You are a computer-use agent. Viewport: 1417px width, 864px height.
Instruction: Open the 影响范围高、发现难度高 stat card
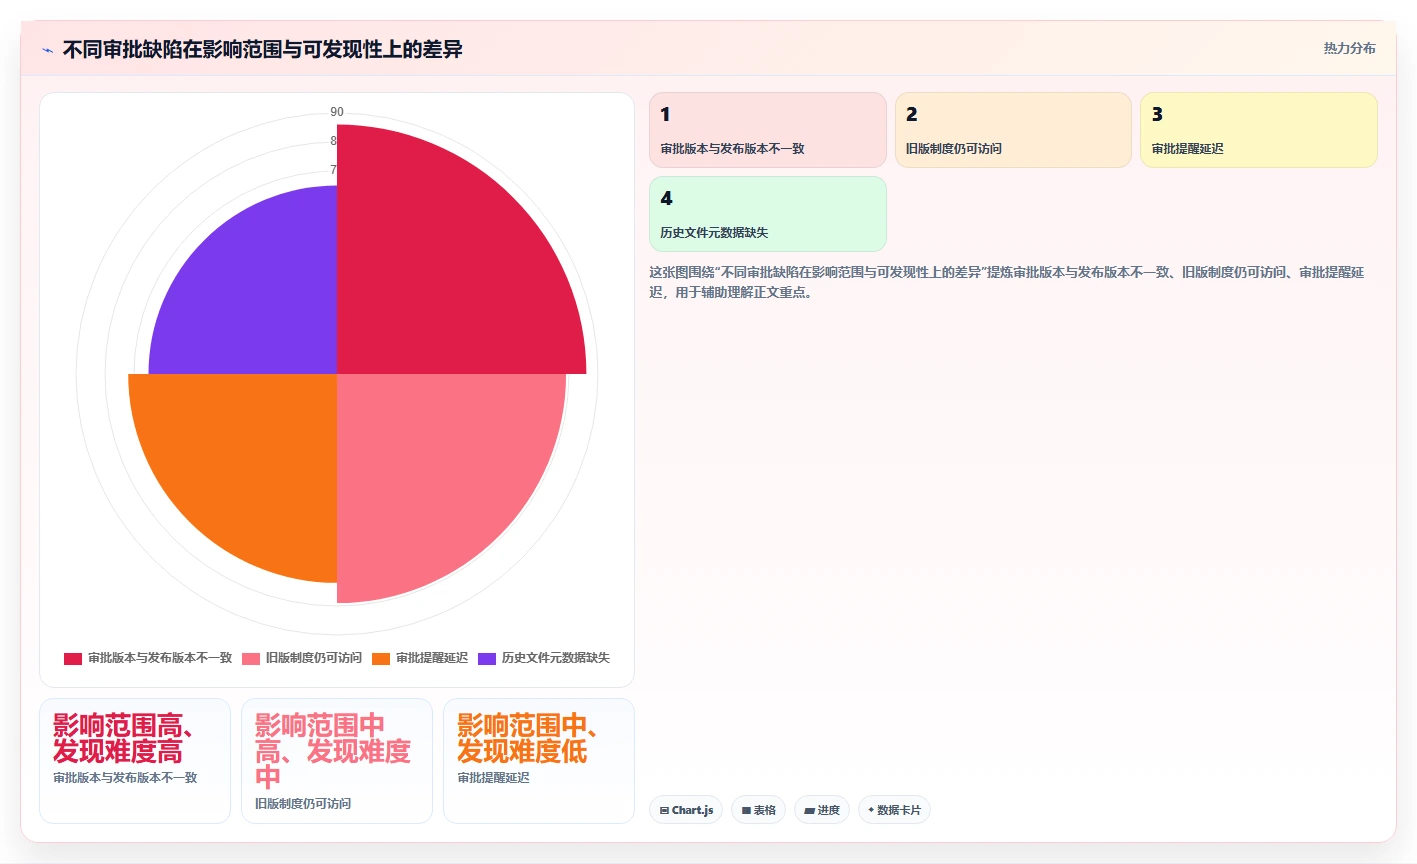pos(135,761)
